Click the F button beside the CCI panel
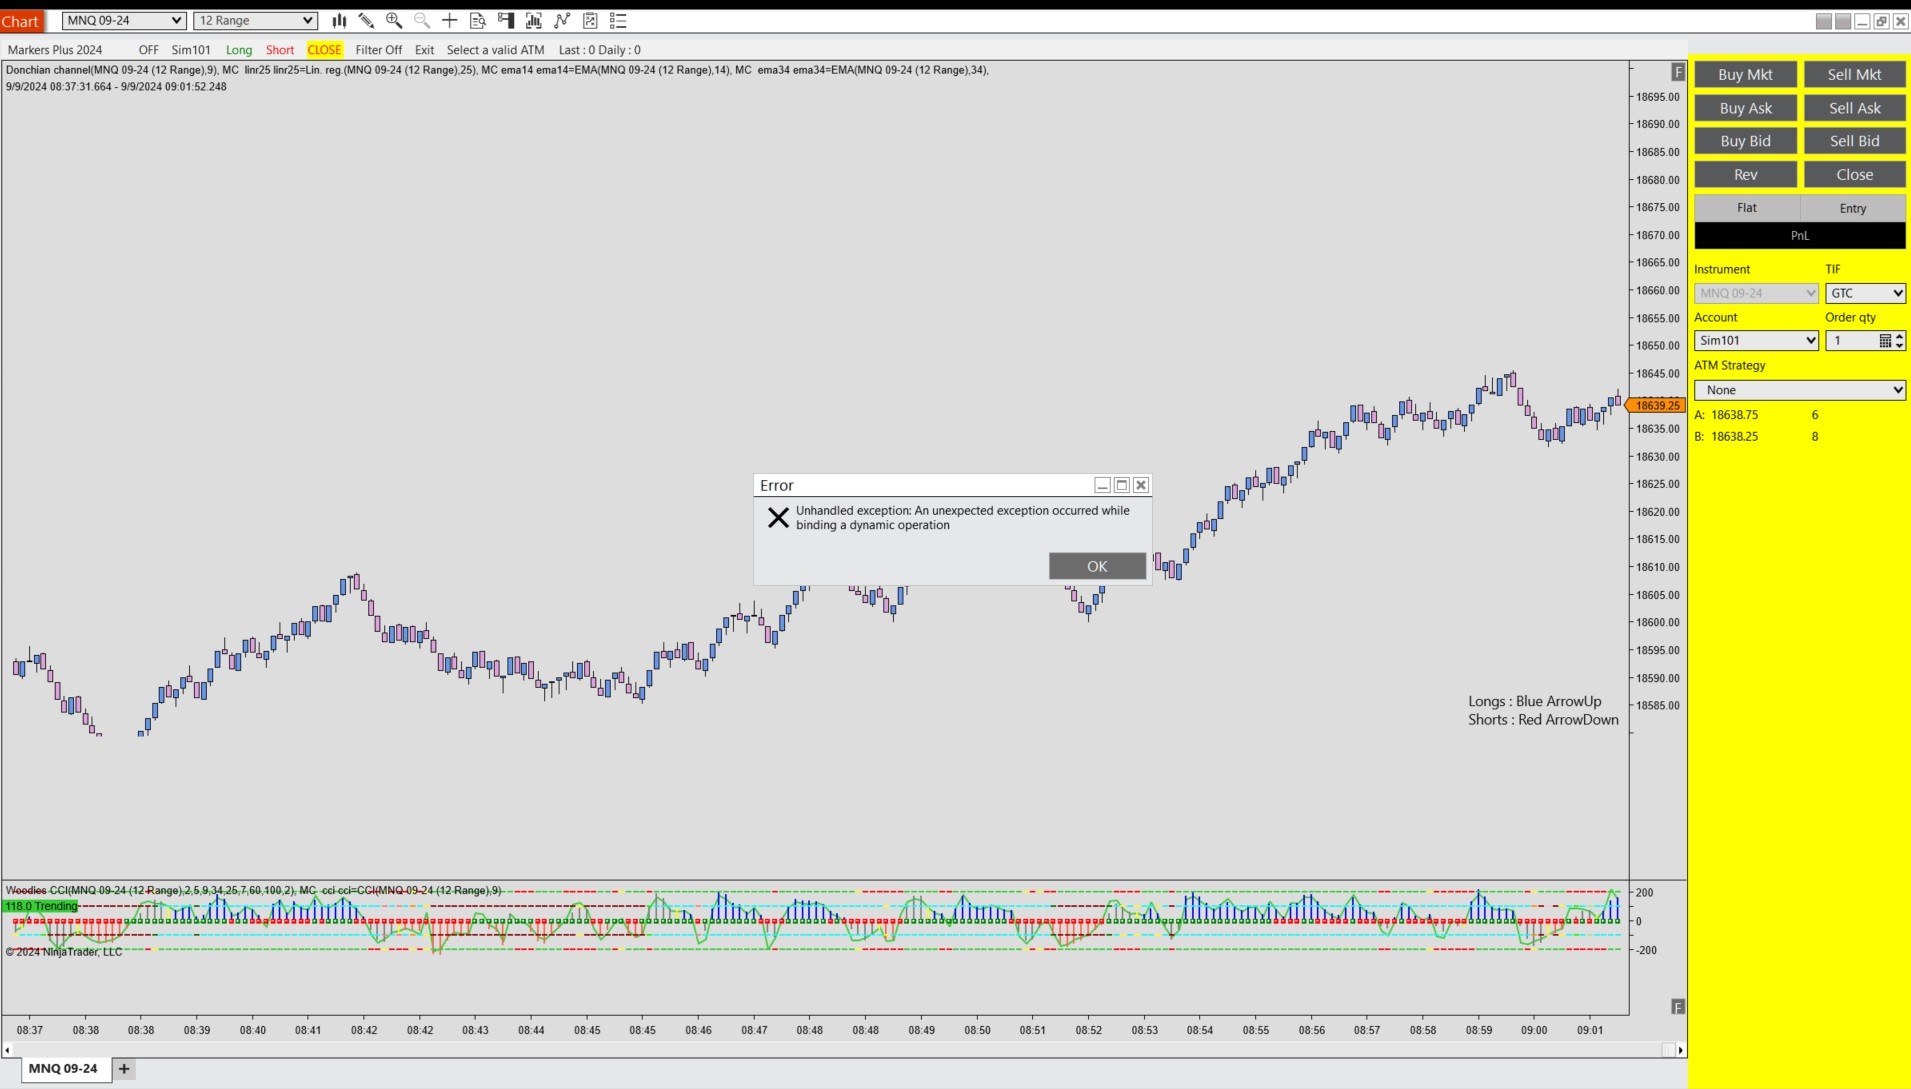 pos(1678,1006)
